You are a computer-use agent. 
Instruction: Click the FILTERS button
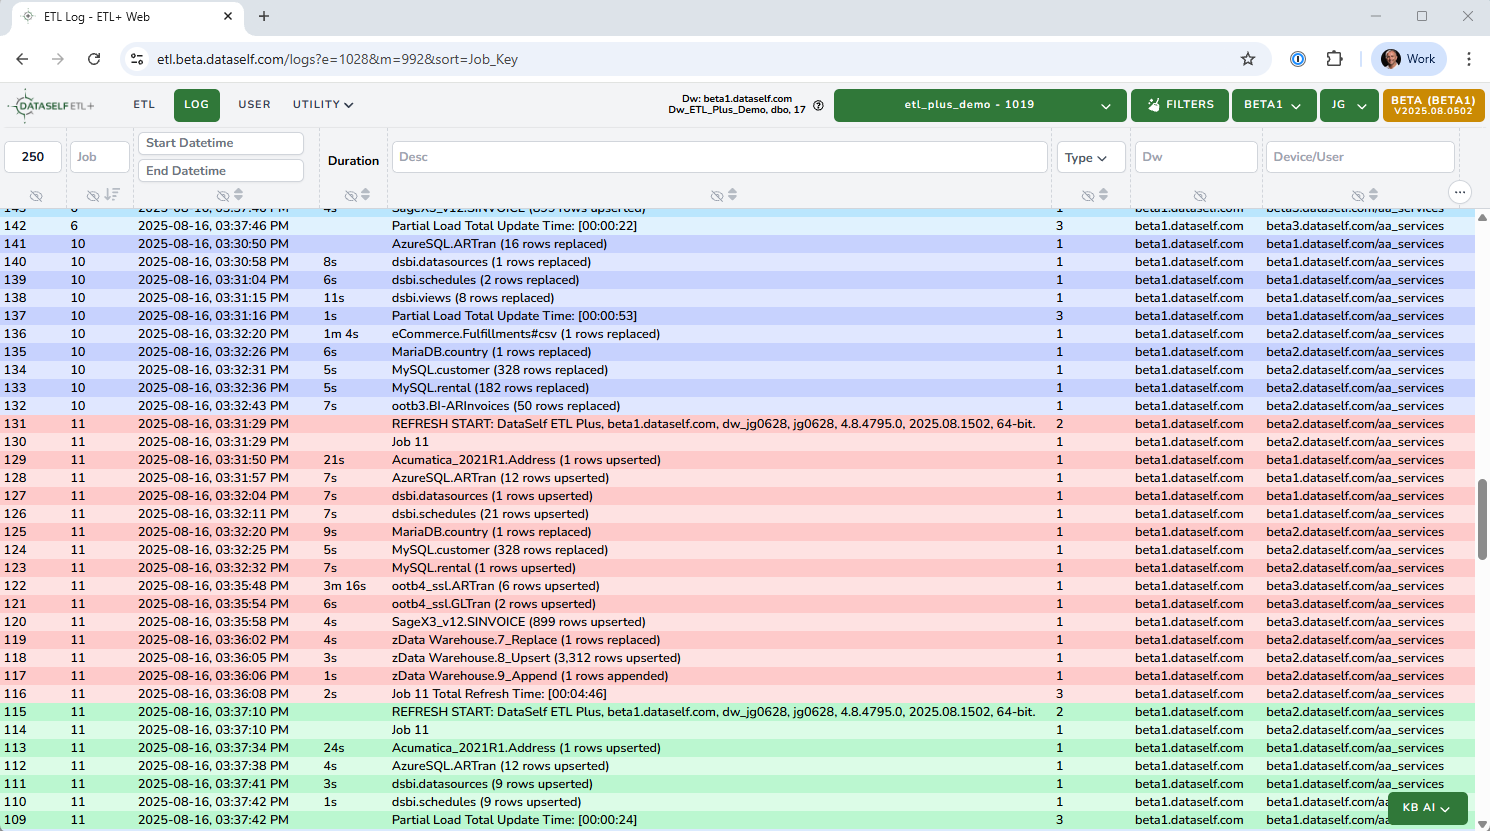click(x=1179, y=105)
